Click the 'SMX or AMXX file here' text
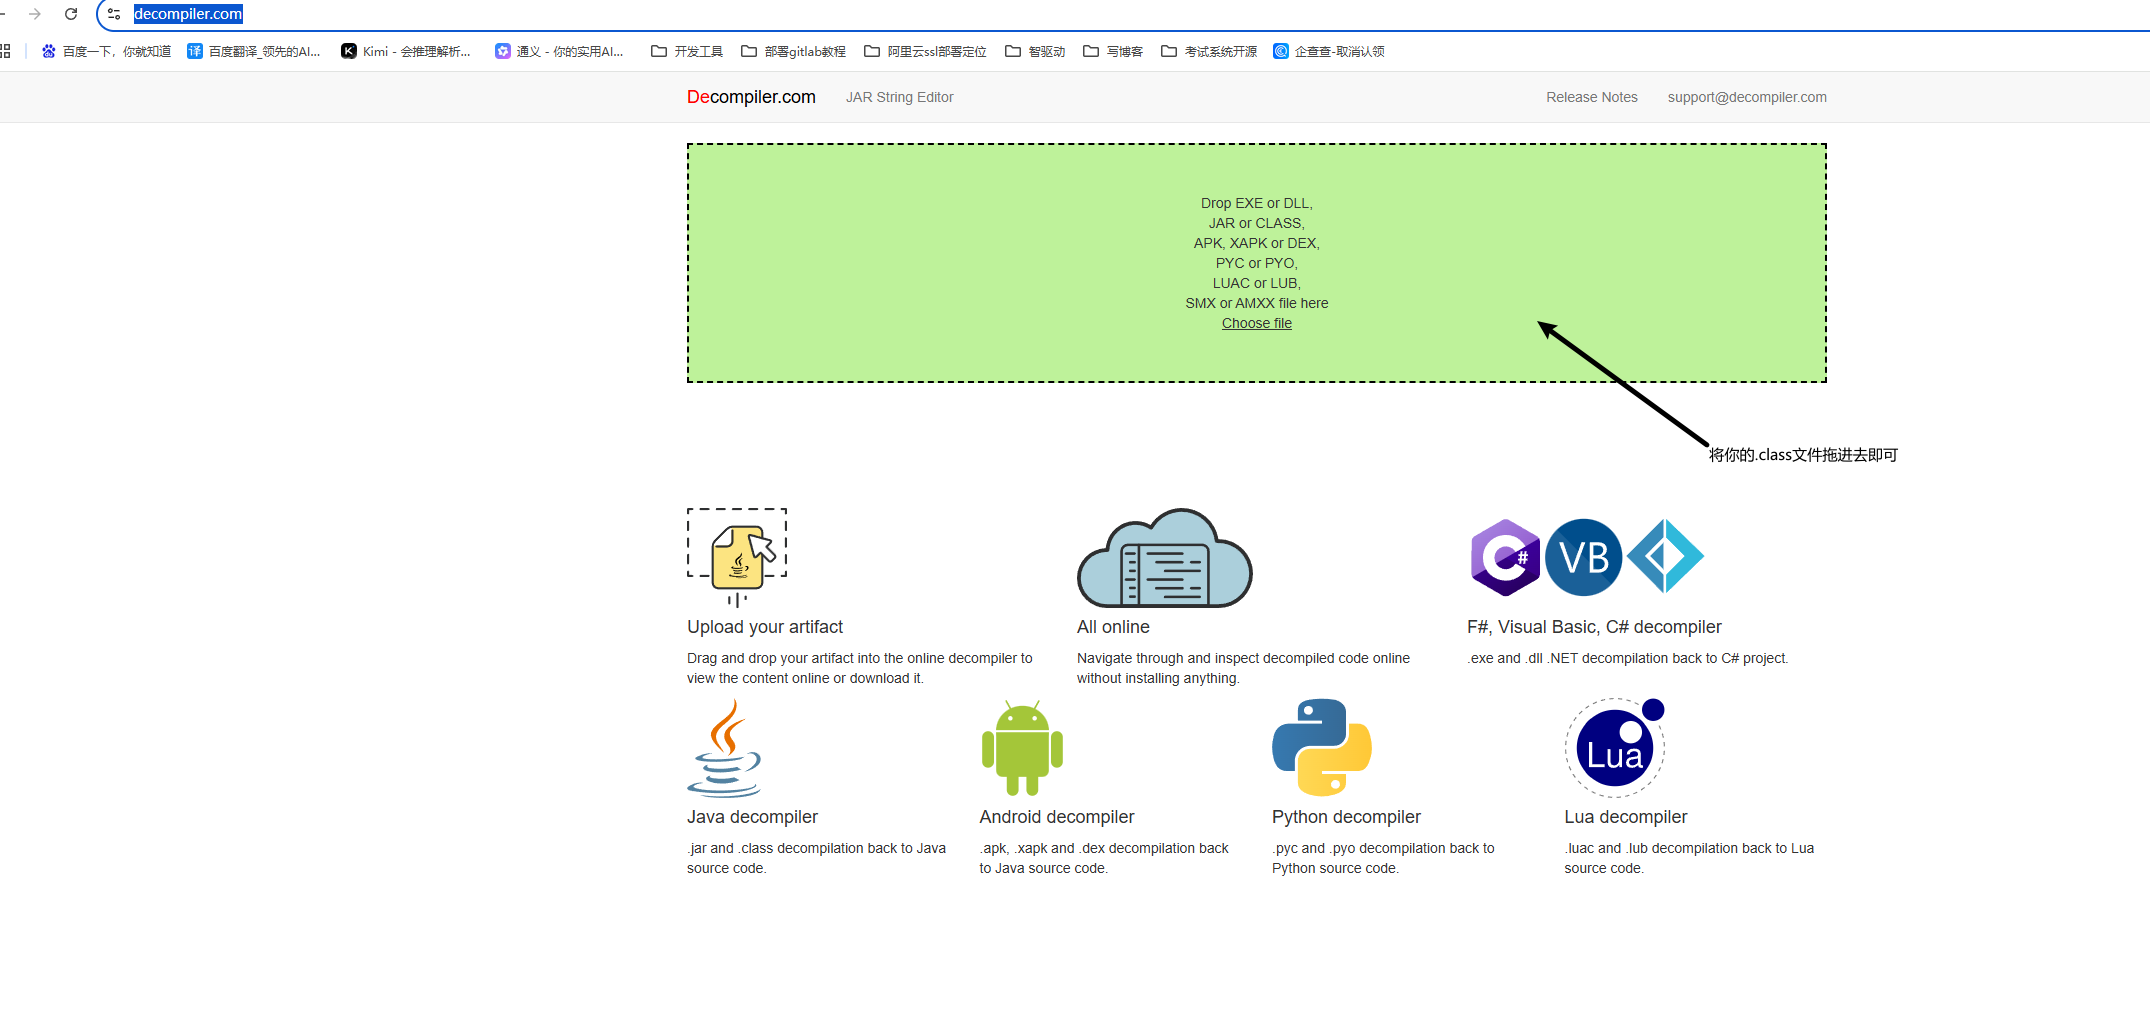Viewport: 2150px width, 1034px height. (x=1257, y=303)
